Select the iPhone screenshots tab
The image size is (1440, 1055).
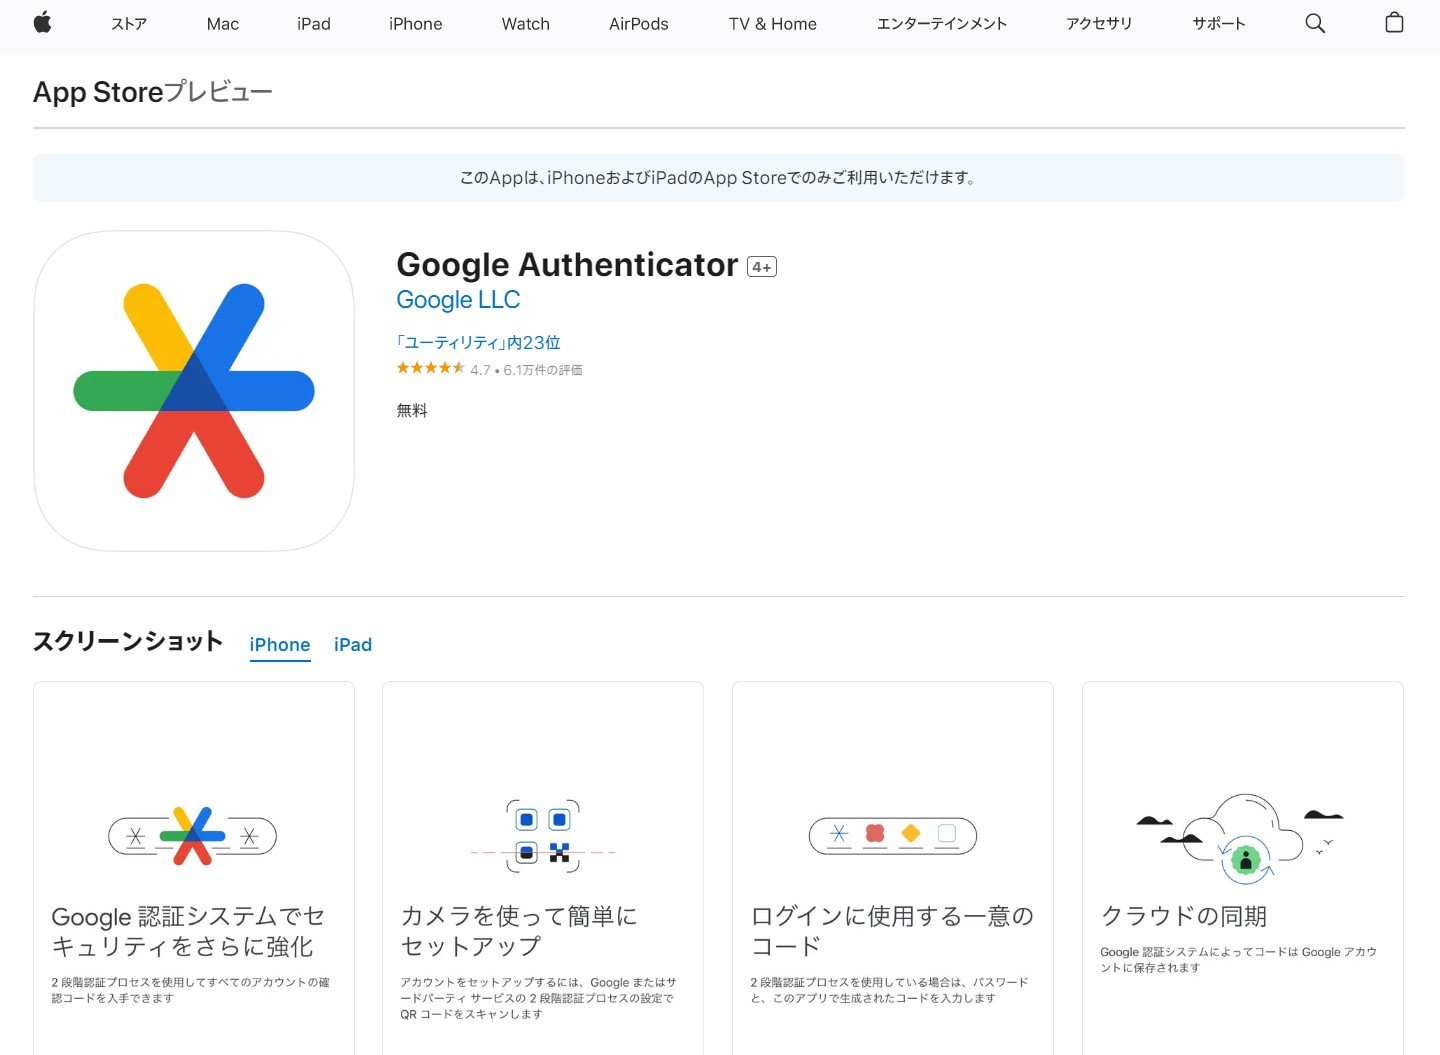(279, 644)
